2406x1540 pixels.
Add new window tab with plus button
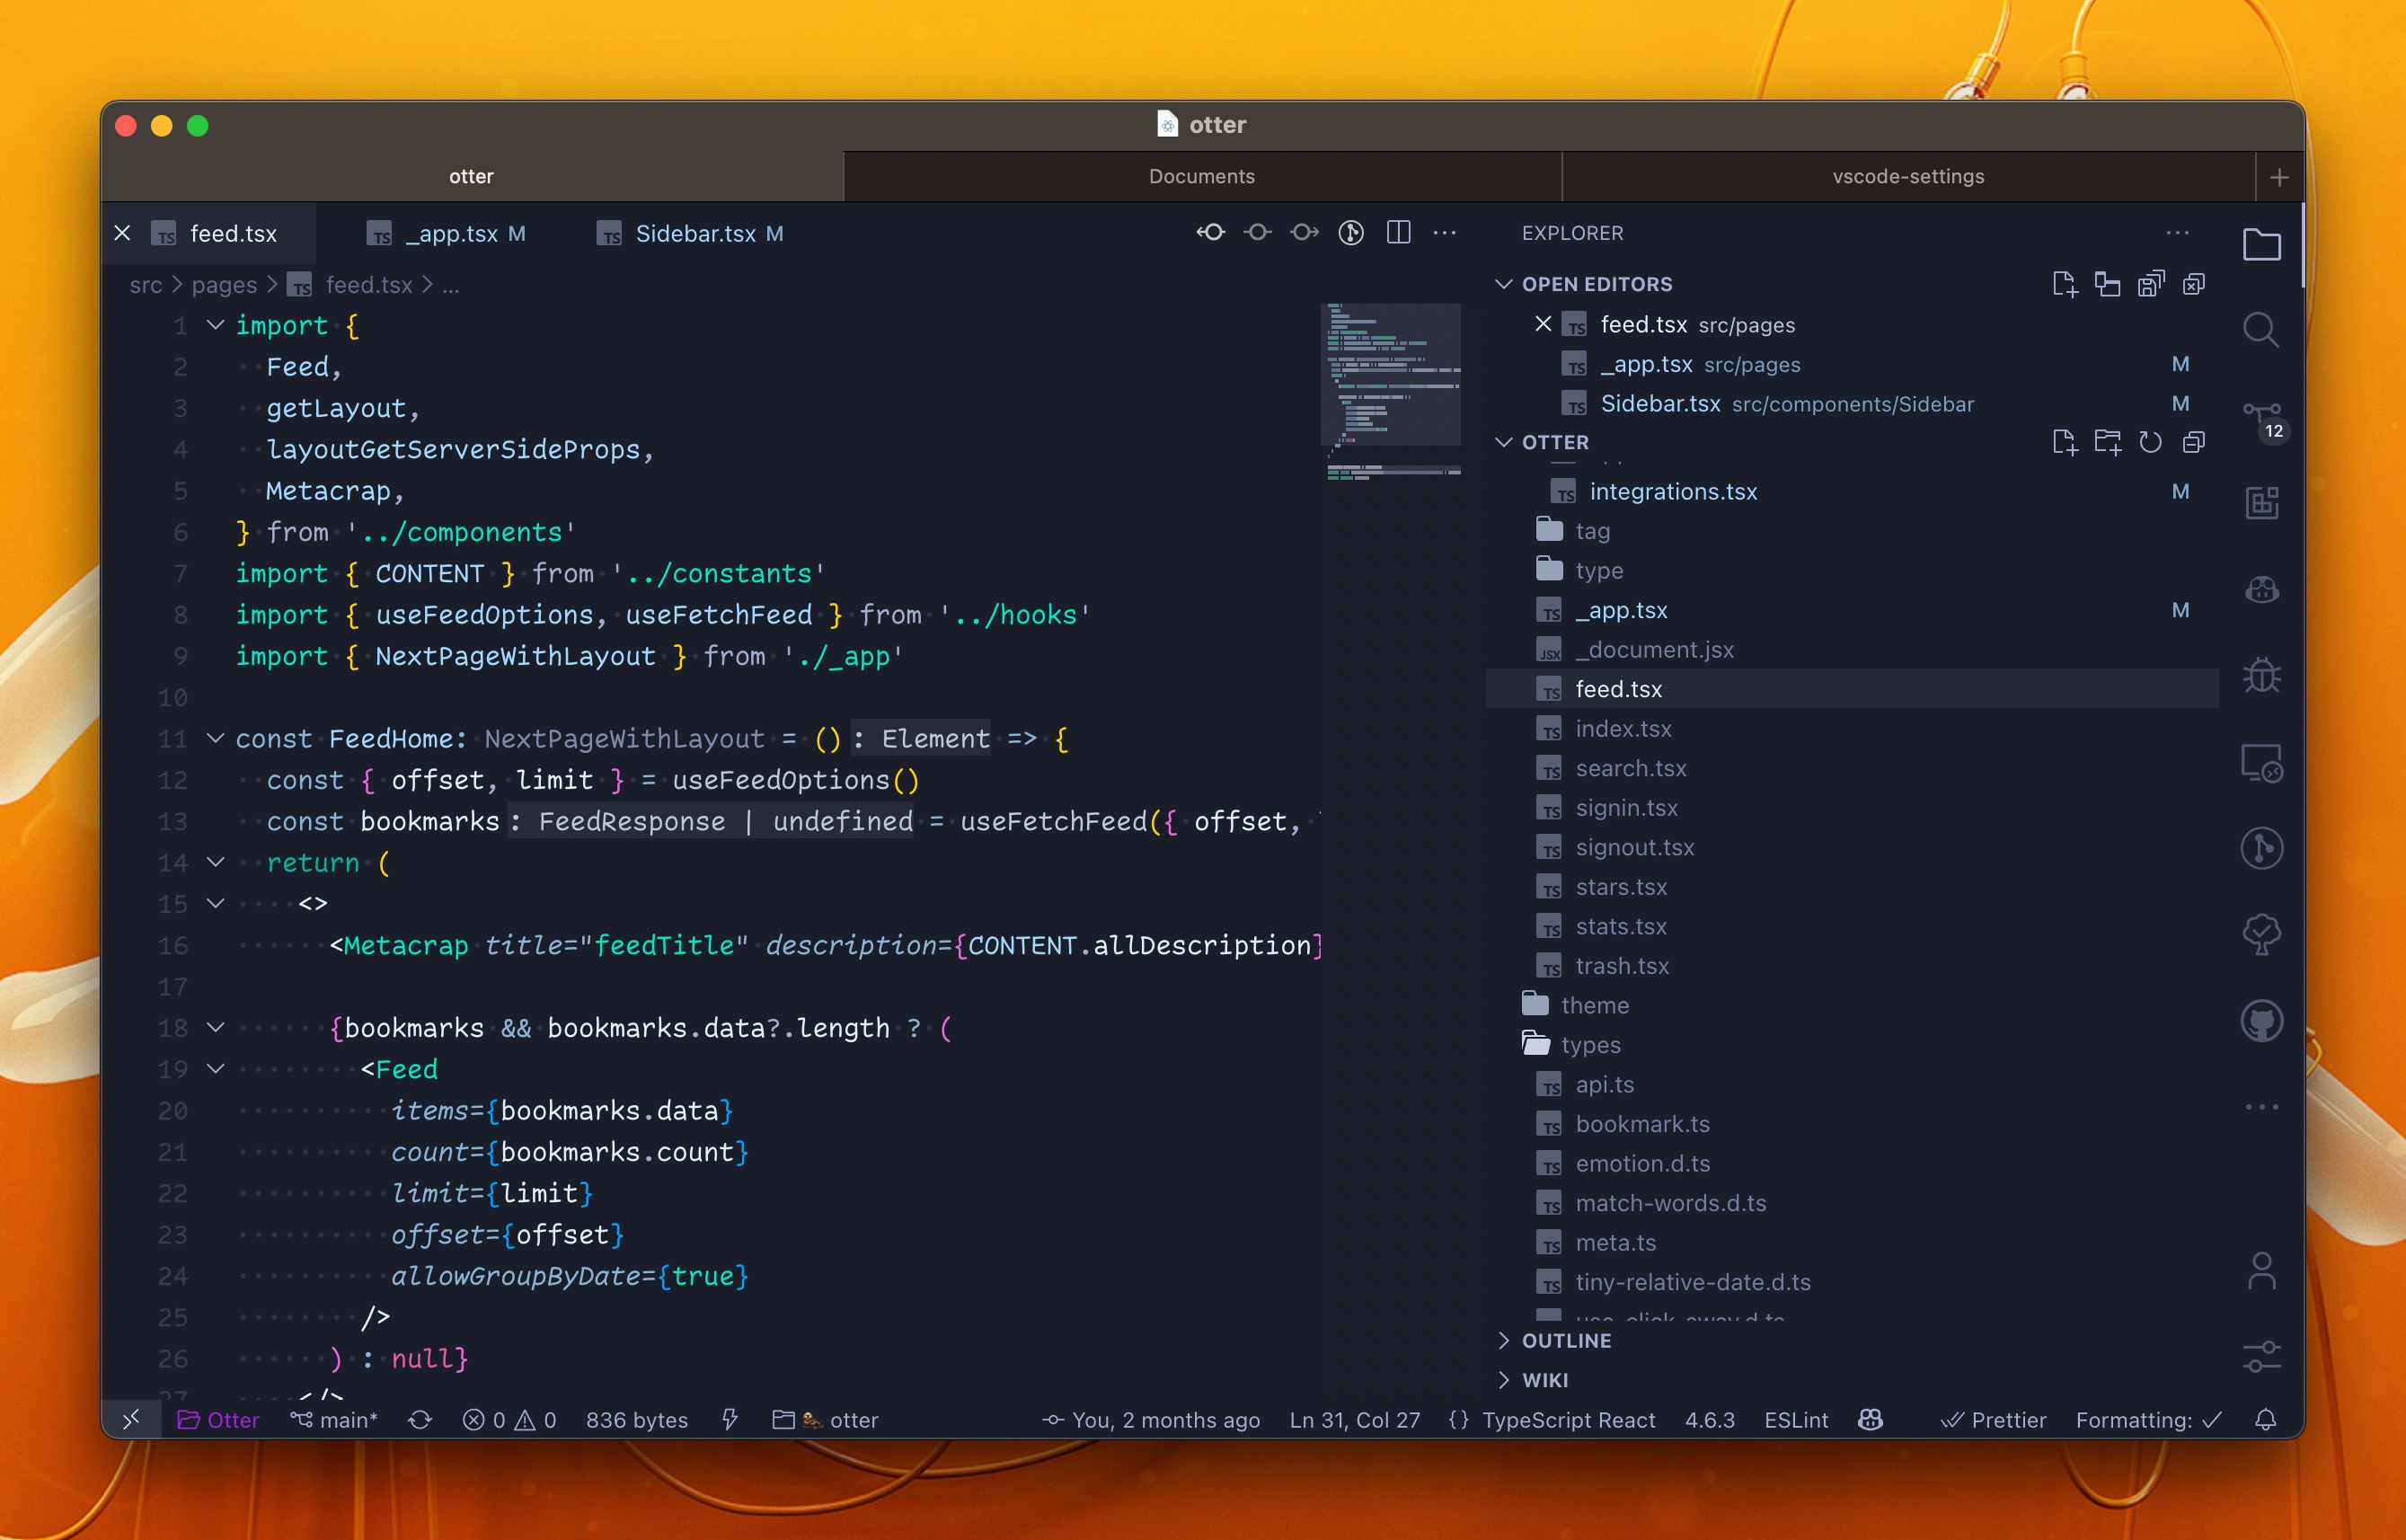2279,177
